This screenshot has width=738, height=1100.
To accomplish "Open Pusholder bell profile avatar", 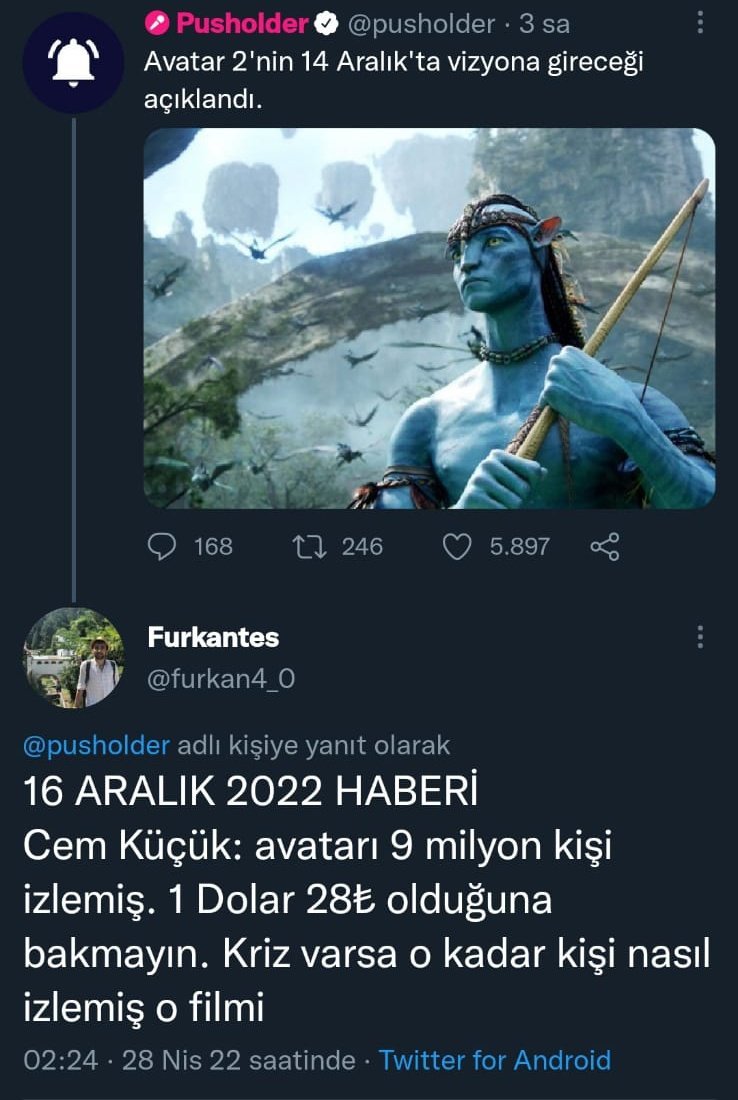I will [74, 63].
